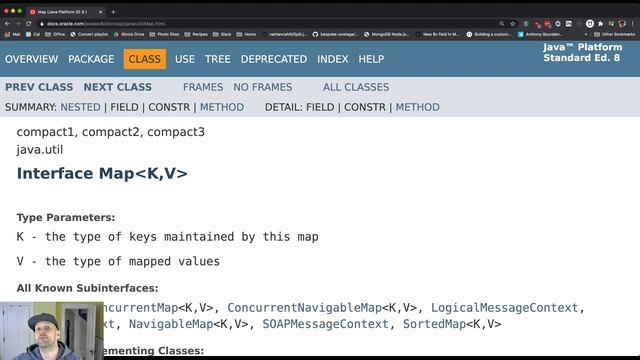Expand the Other Bookmarks folder
This screenshot has height=360, width=640.
(615, 34)
